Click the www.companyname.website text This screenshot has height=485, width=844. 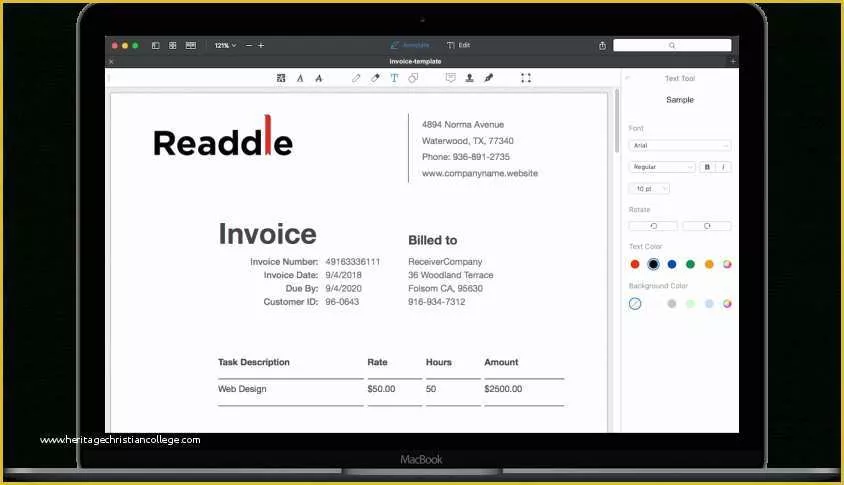(x=480, y=173)
